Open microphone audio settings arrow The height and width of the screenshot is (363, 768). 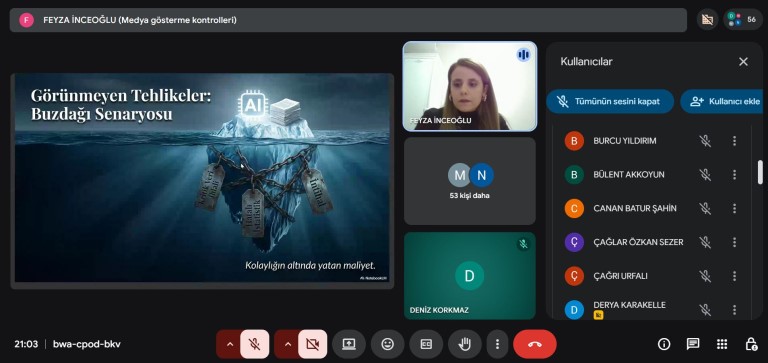point(229,344)
